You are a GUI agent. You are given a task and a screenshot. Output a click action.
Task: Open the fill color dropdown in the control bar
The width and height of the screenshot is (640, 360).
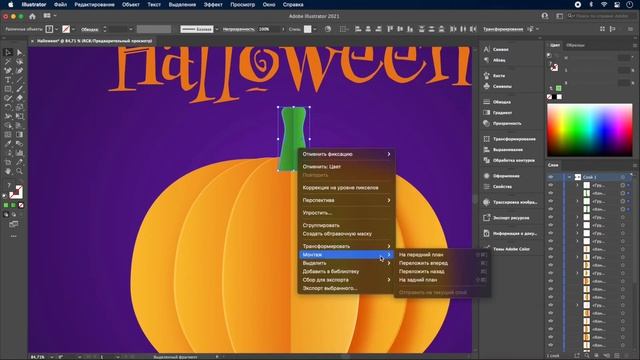[56, 29]
